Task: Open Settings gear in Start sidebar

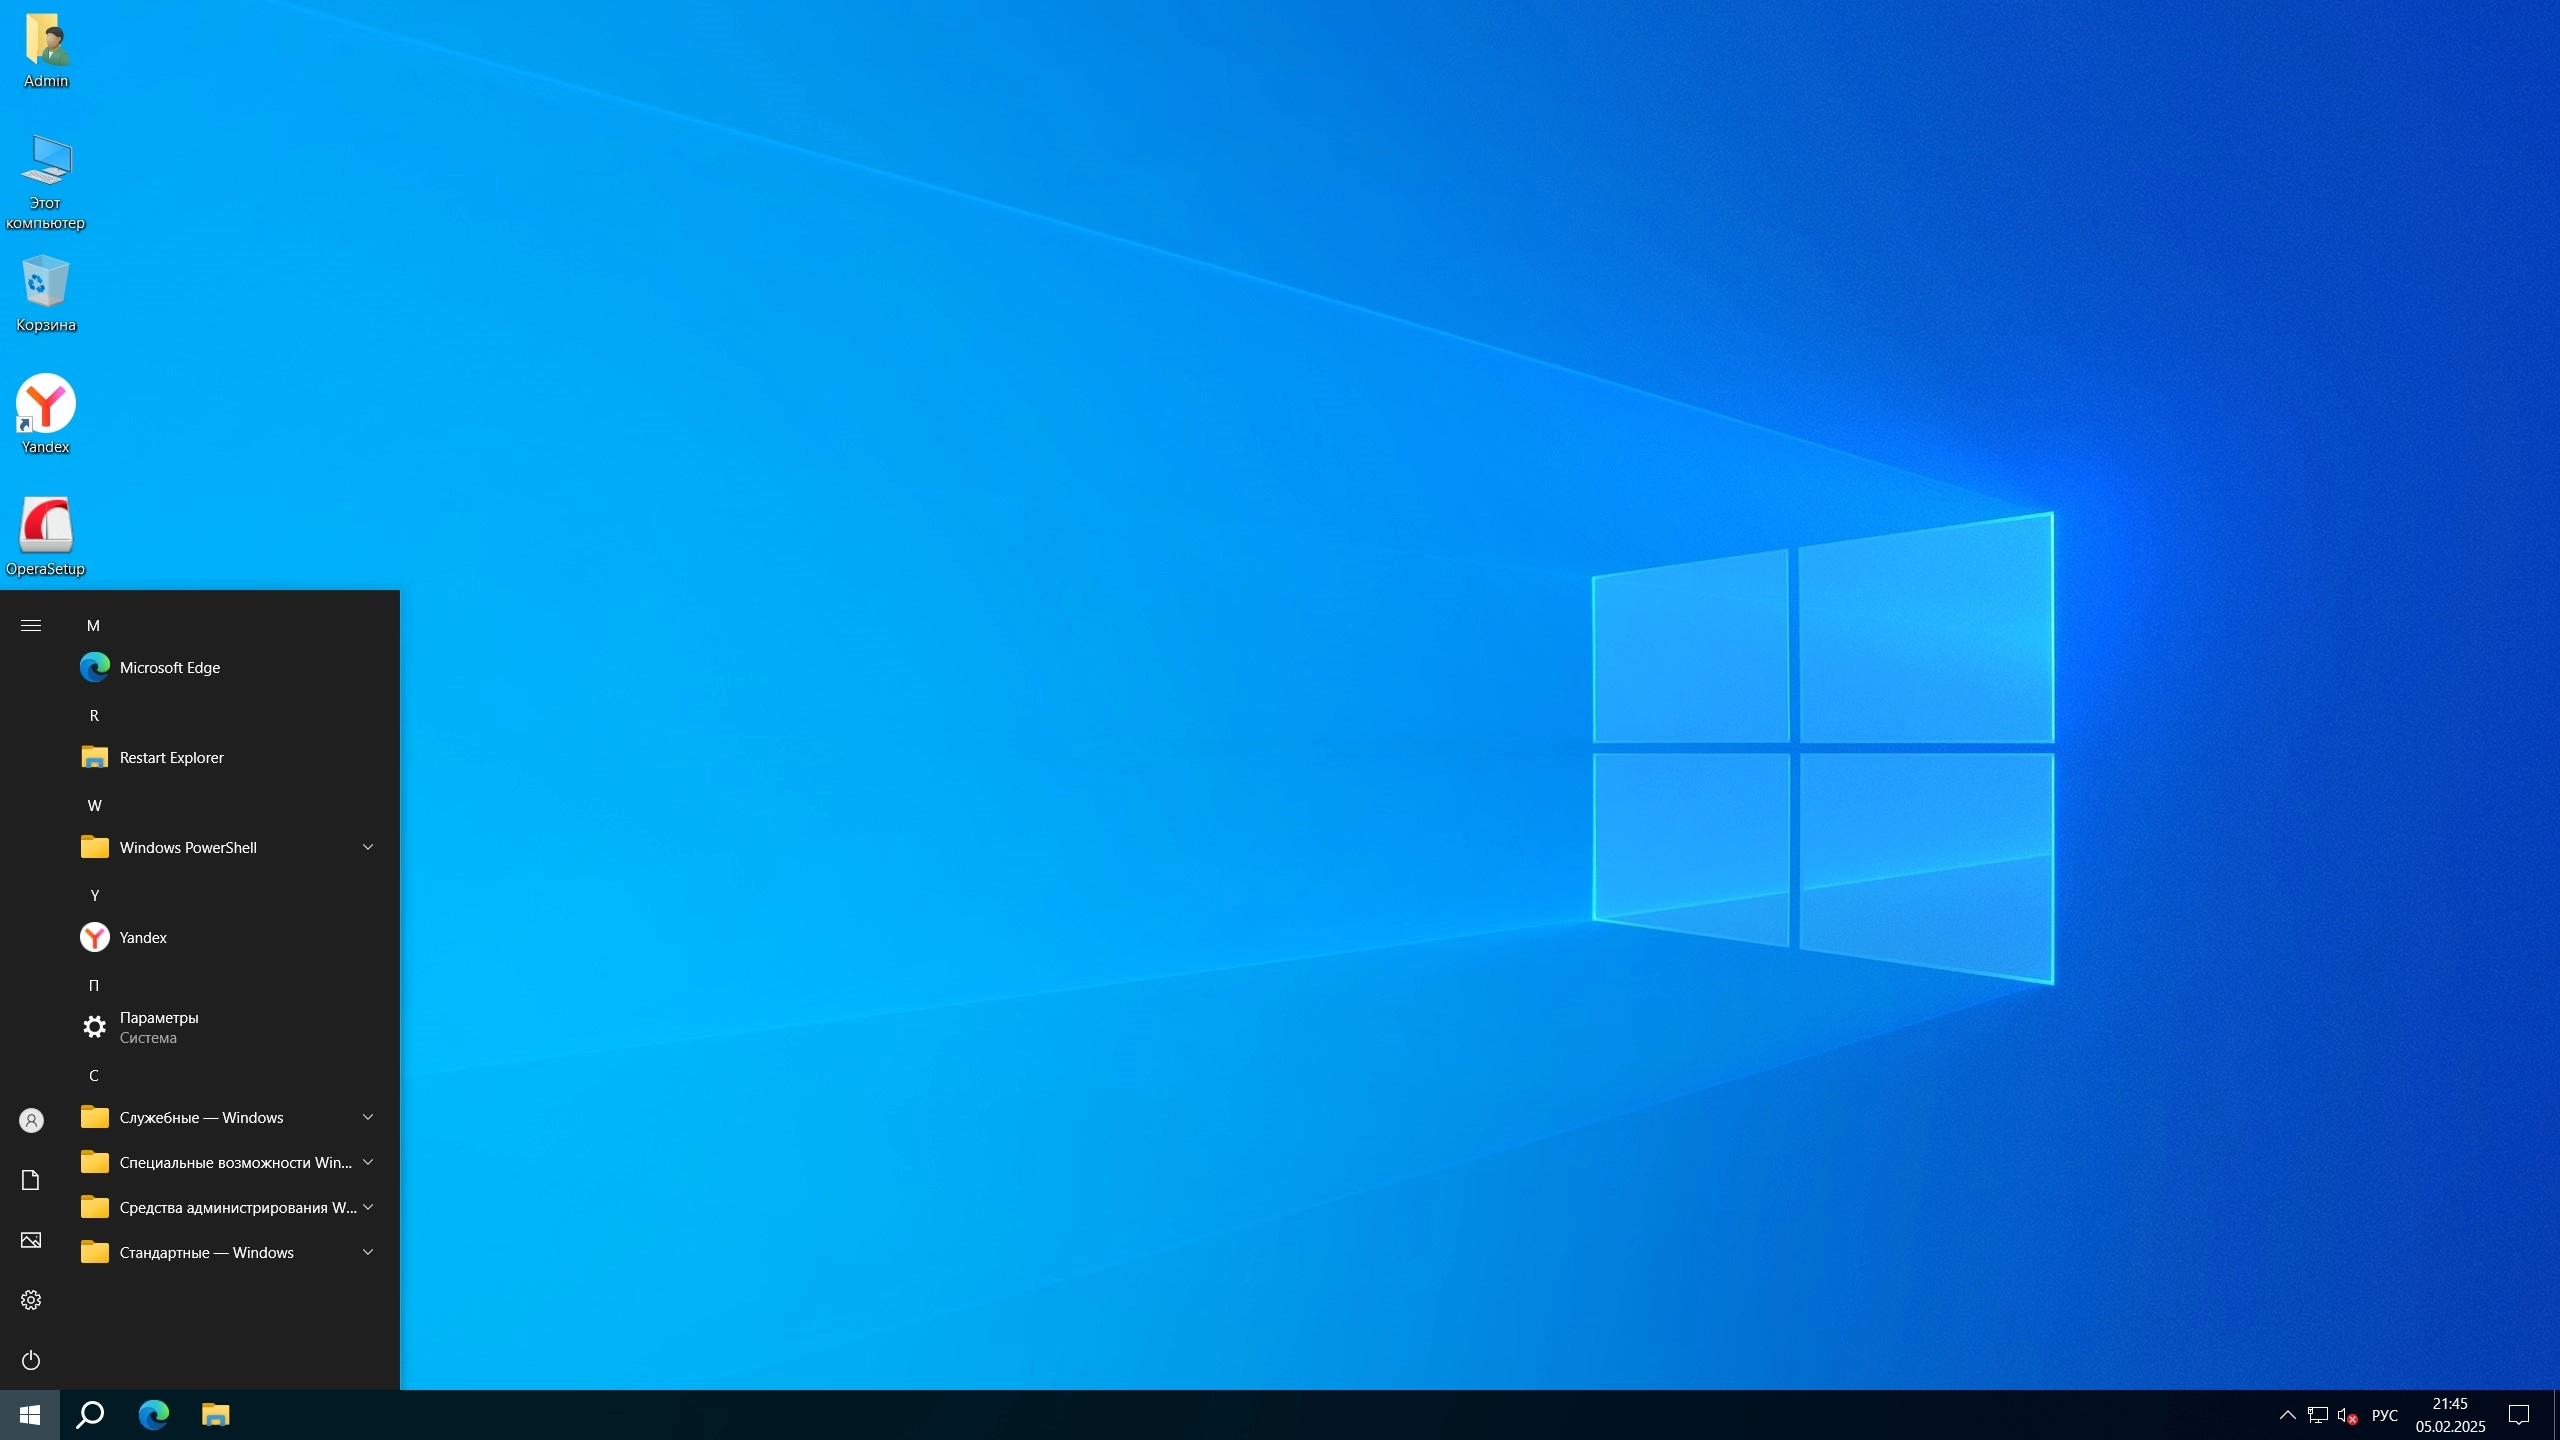Action: coord(31,1300)
